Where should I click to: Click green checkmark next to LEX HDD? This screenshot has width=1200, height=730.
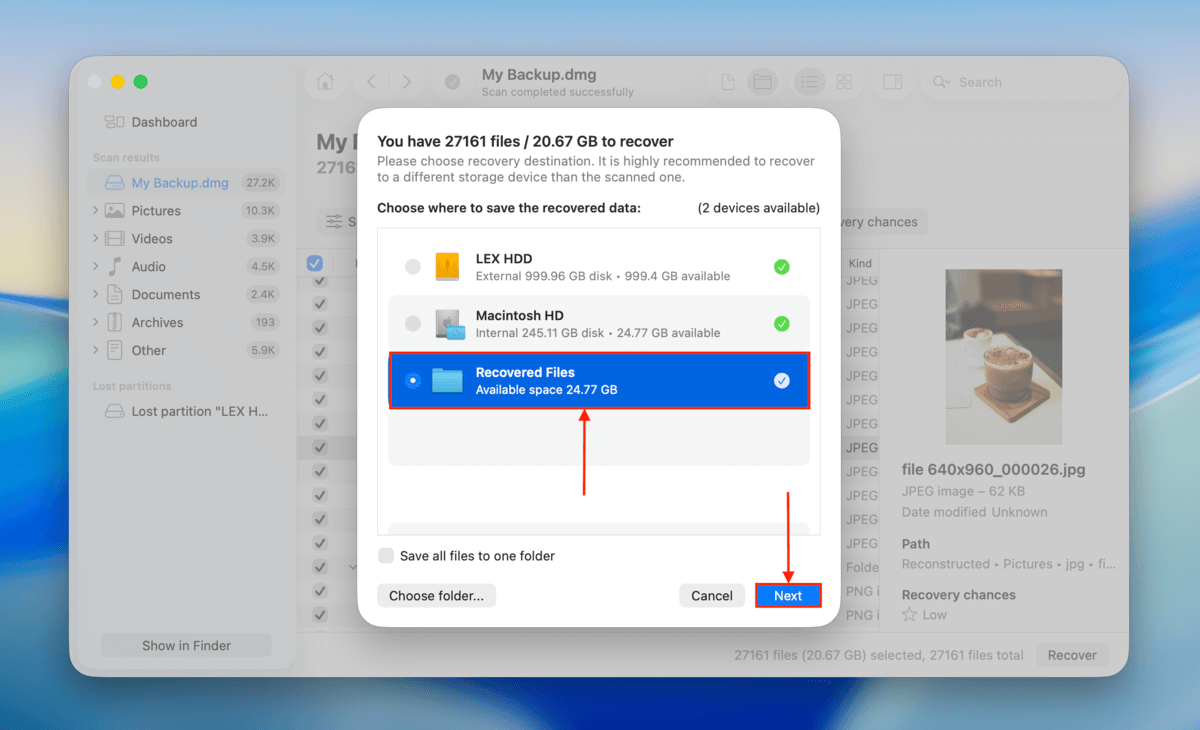(782, 267)
